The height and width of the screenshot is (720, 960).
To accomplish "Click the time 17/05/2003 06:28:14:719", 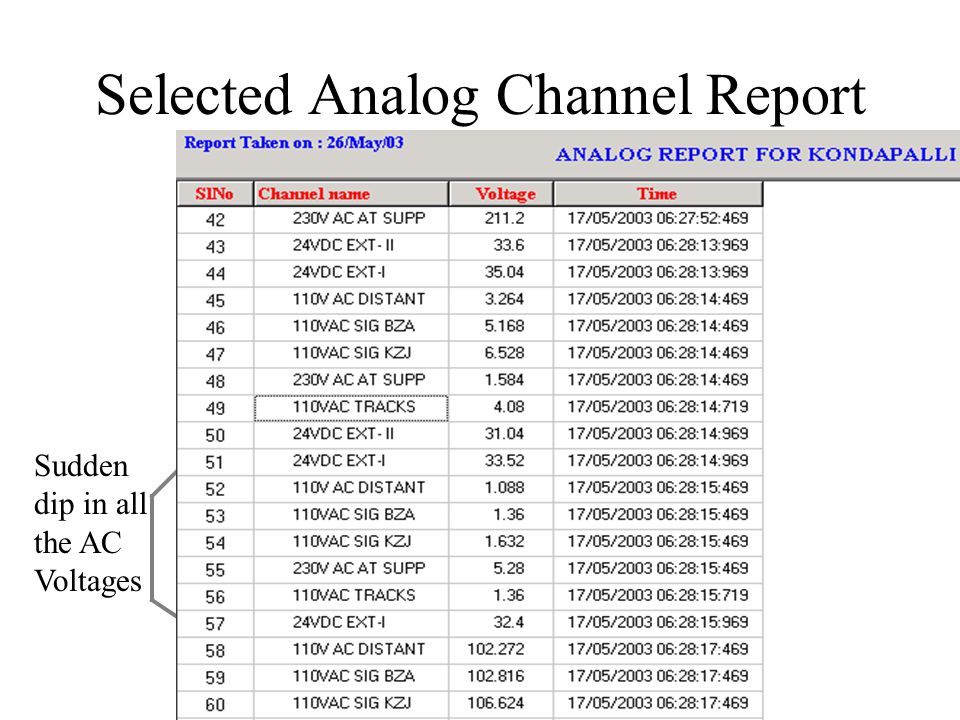I will pyautogui.click(x=658, y=407).
